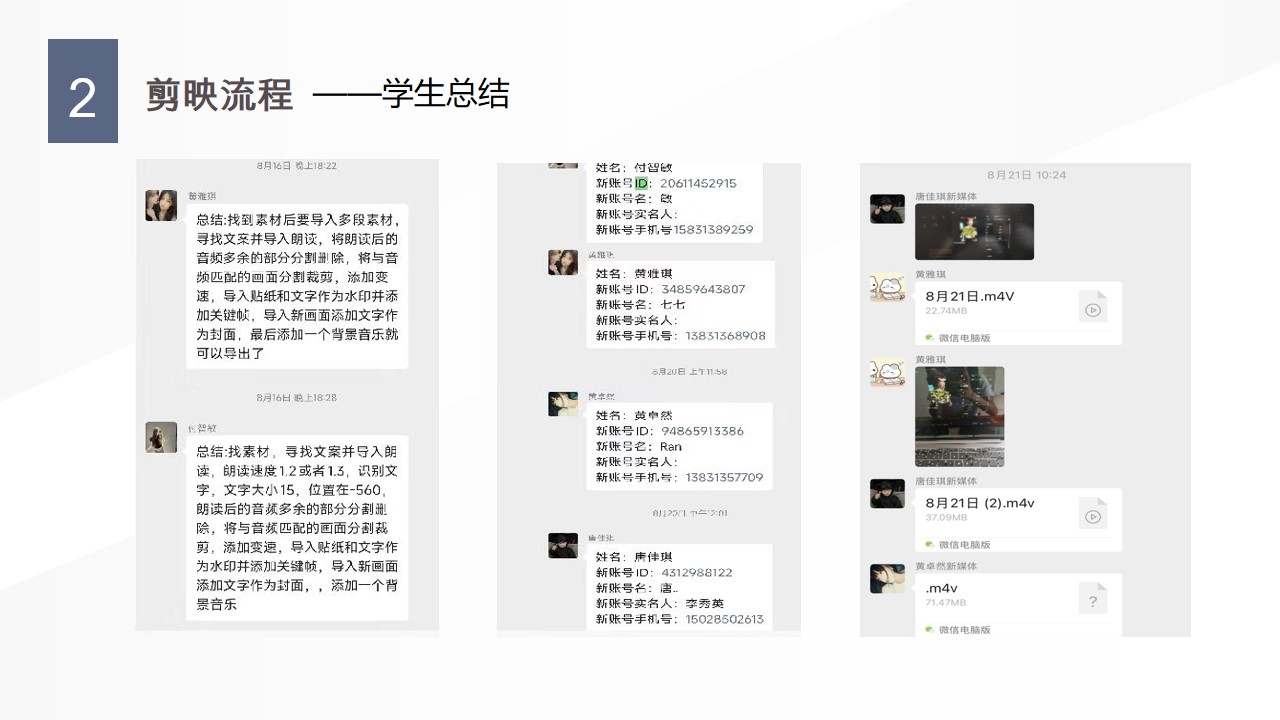Click timestamp 8月16日 晚上18:22
The width and height of the screenshot is (1280, 720).
296,166
